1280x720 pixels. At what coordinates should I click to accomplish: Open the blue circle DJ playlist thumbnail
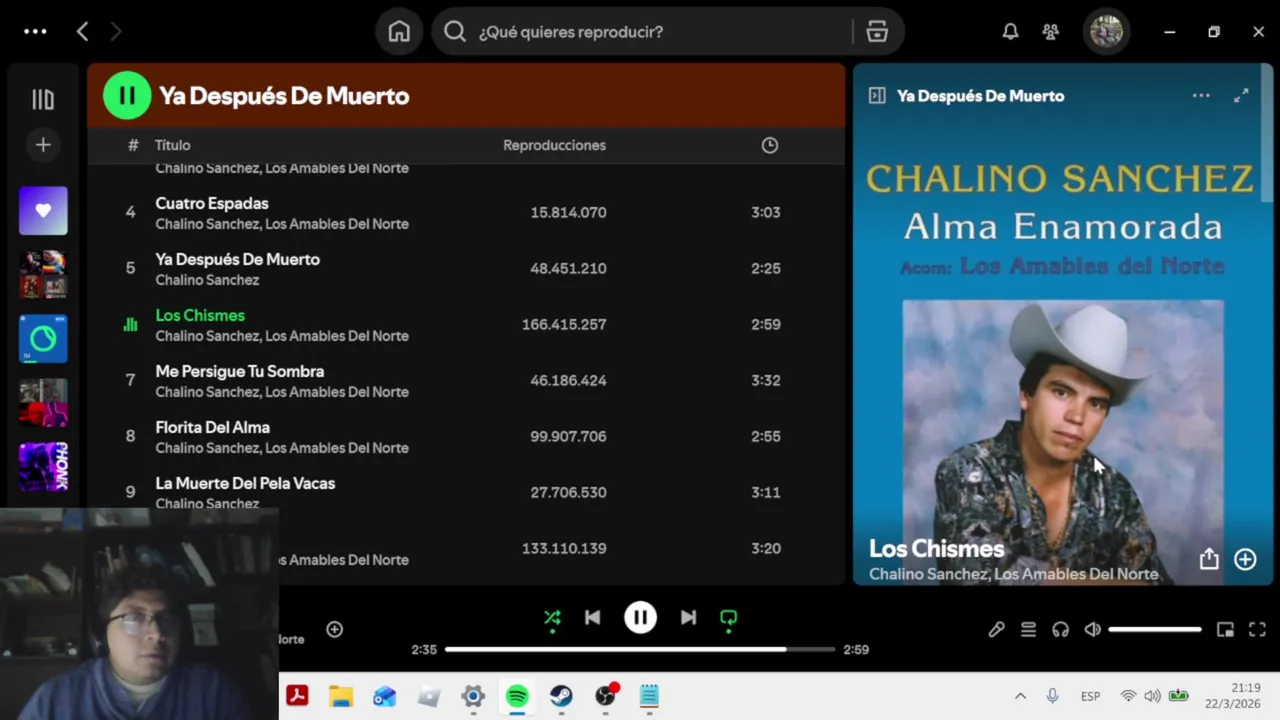click(x=43, y=339)
